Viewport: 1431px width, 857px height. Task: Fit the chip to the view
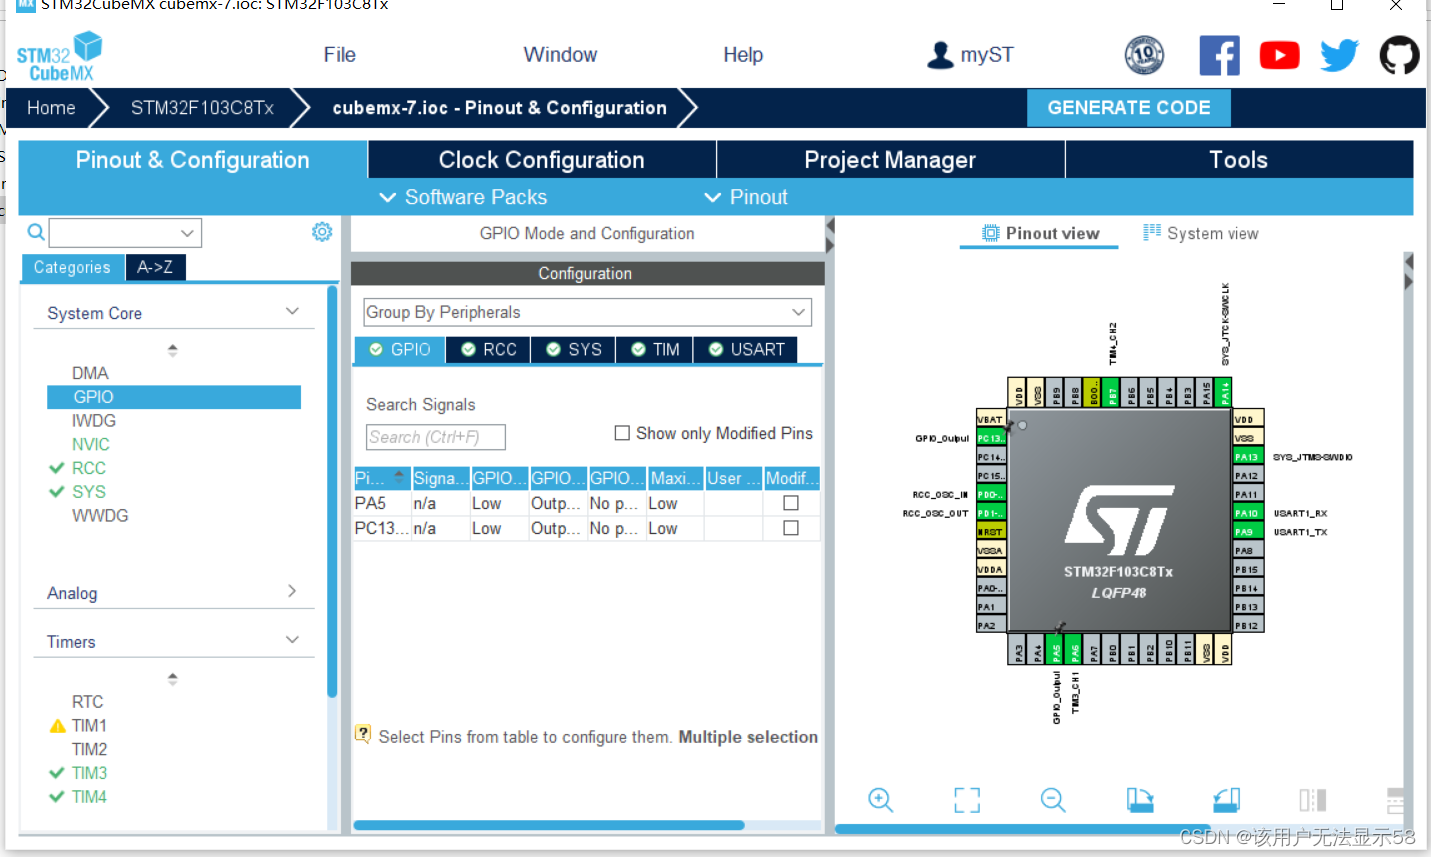click(967, 800)
